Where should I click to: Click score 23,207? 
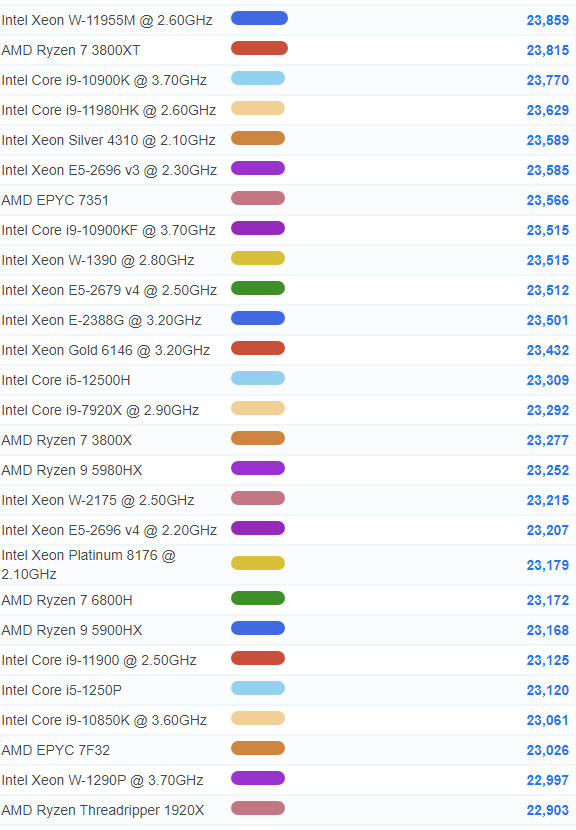547,530
